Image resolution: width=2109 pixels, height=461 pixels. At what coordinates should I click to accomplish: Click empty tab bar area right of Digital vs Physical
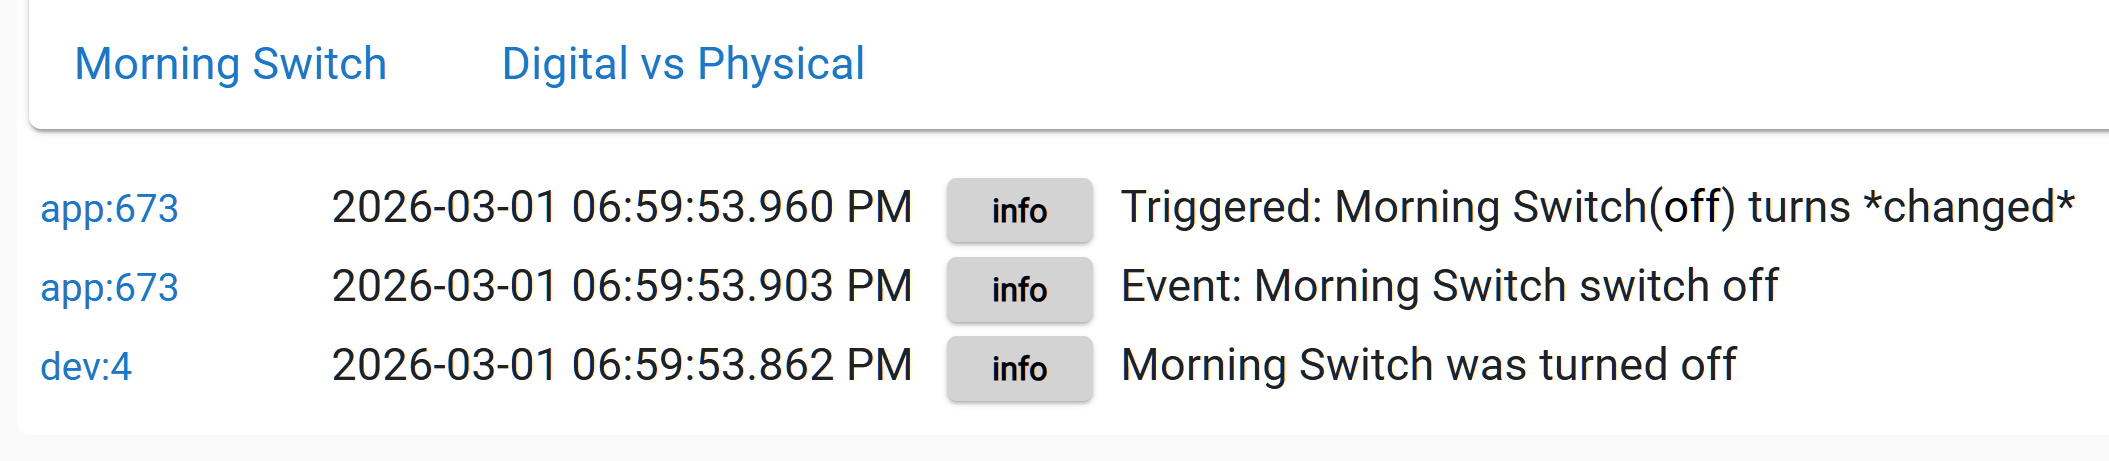1400,65
